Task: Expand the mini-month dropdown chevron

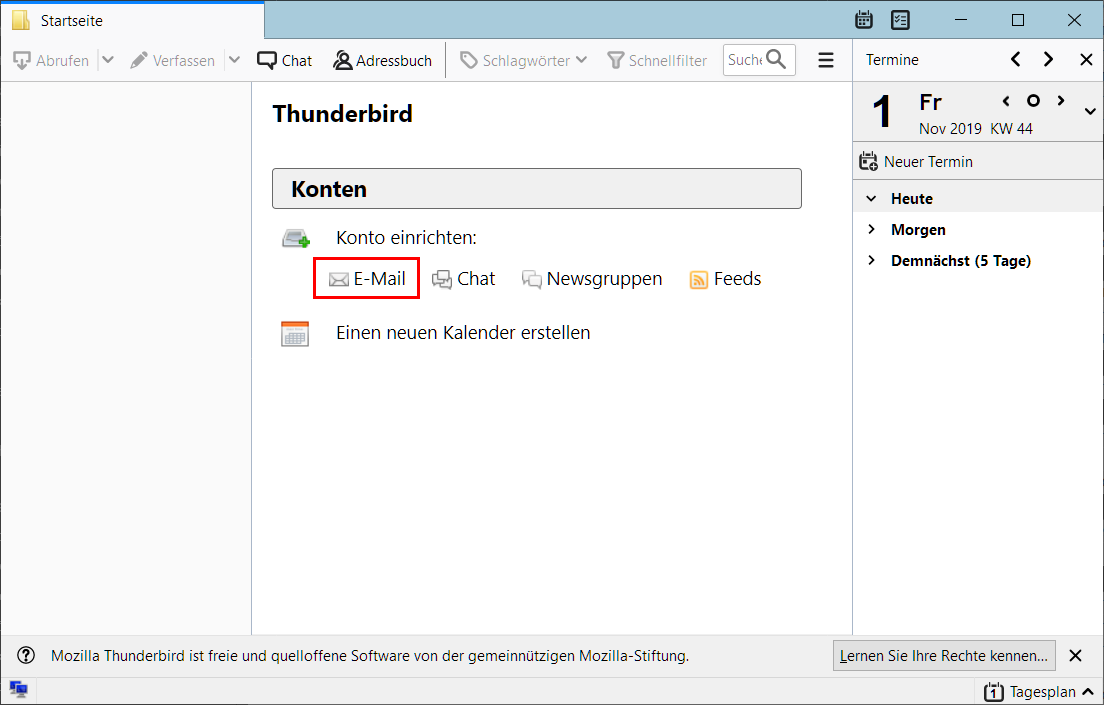Action: click(x=1090, y=111)
